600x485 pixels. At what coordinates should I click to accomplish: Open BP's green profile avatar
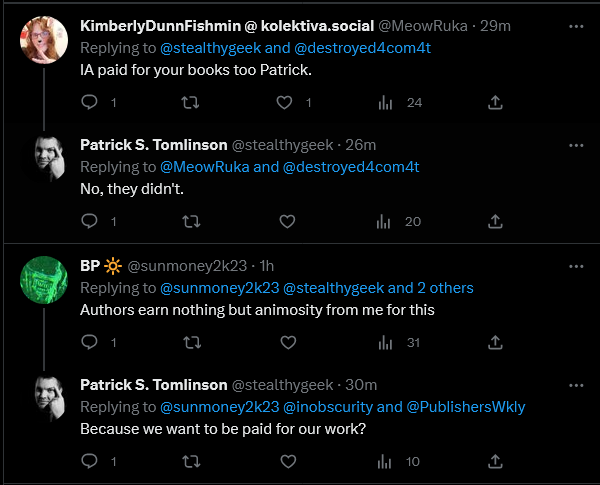(44, 280)
